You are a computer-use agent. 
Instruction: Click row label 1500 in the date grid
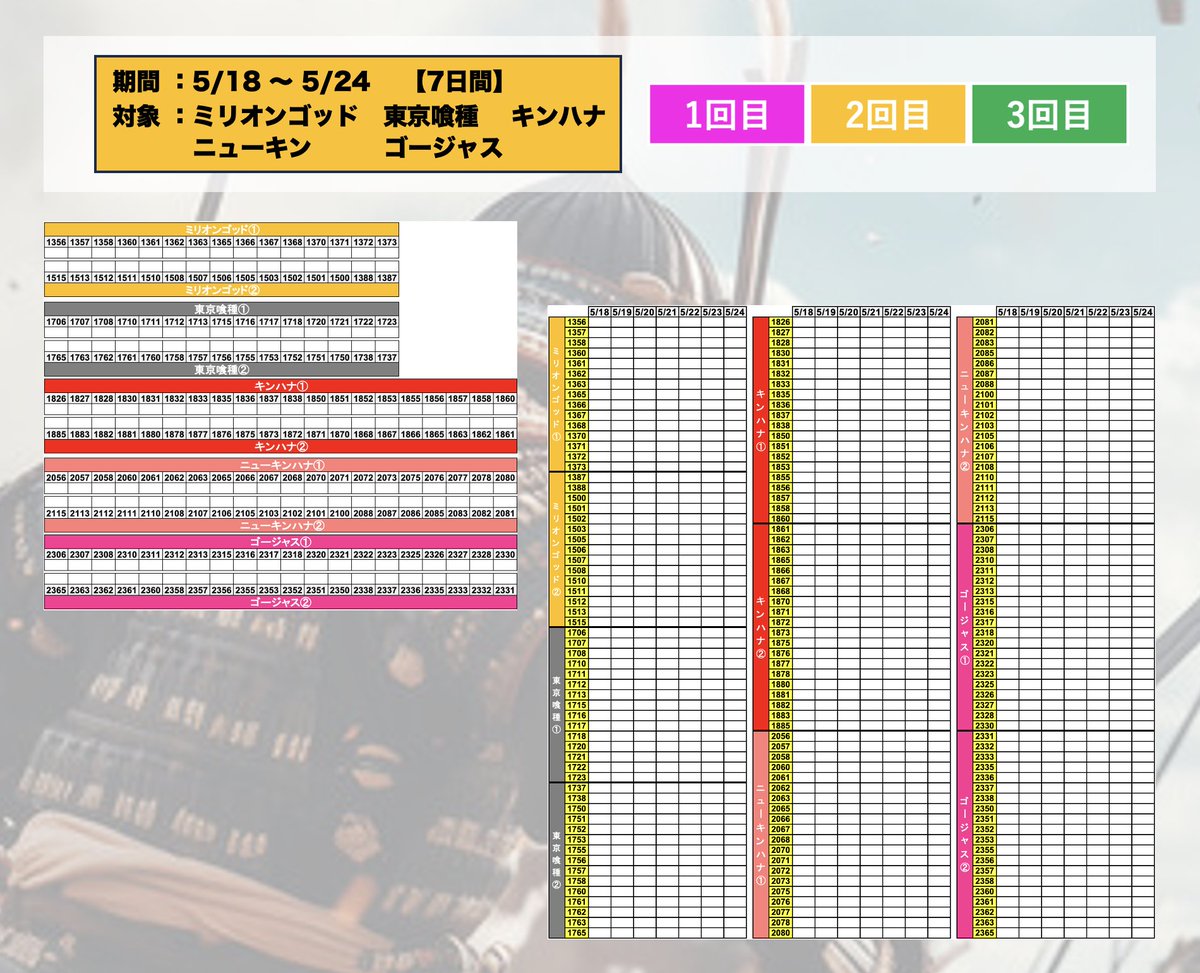(x=577, y=497)
